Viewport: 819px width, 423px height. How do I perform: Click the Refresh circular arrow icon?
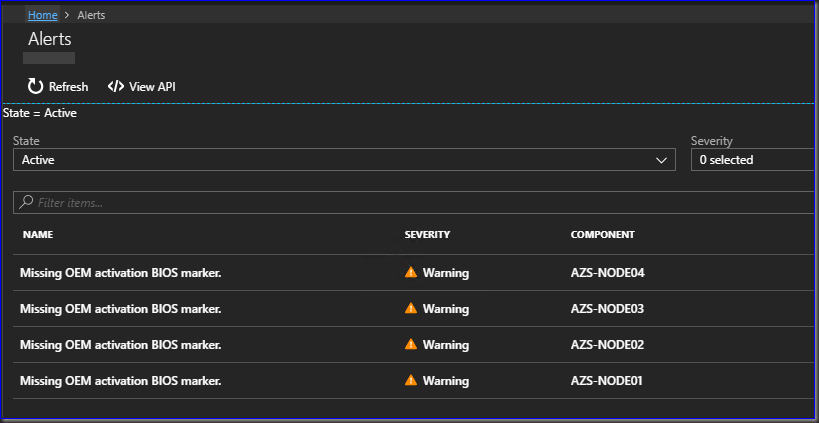(x=36, y=87)
